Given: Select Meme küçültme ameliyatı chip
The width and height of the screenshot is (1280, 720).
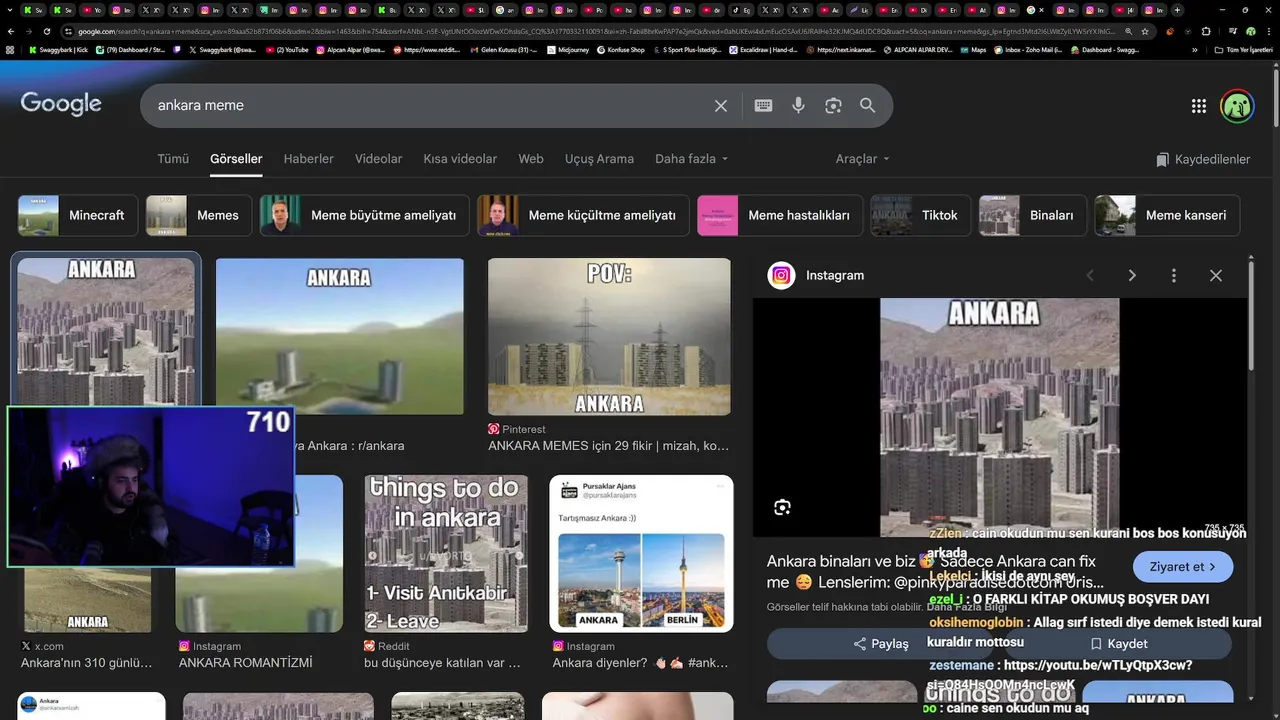Looking at the screenshot, I should [583, 215].
